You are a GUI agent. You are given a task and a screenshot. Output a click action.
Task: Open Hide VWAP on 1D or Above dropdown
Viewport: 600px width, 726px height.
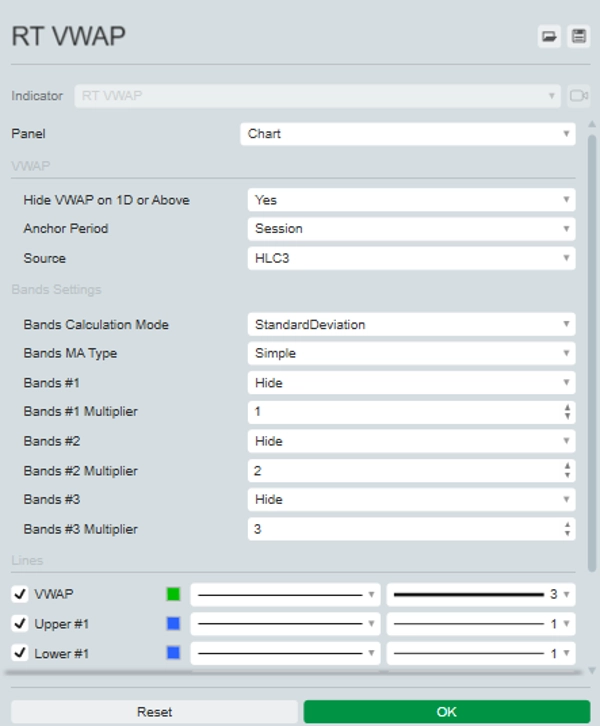click(x=411, y=200)
